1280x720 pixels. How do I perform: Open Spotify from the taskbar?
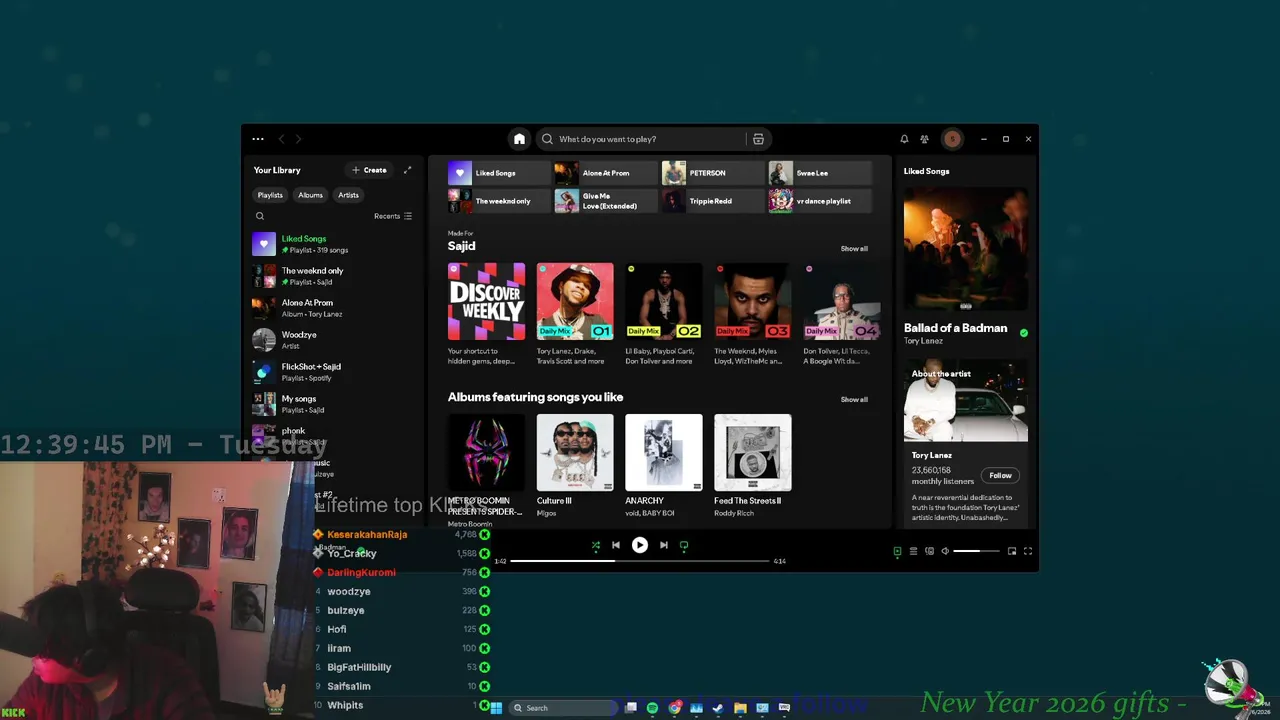[652, 708]
